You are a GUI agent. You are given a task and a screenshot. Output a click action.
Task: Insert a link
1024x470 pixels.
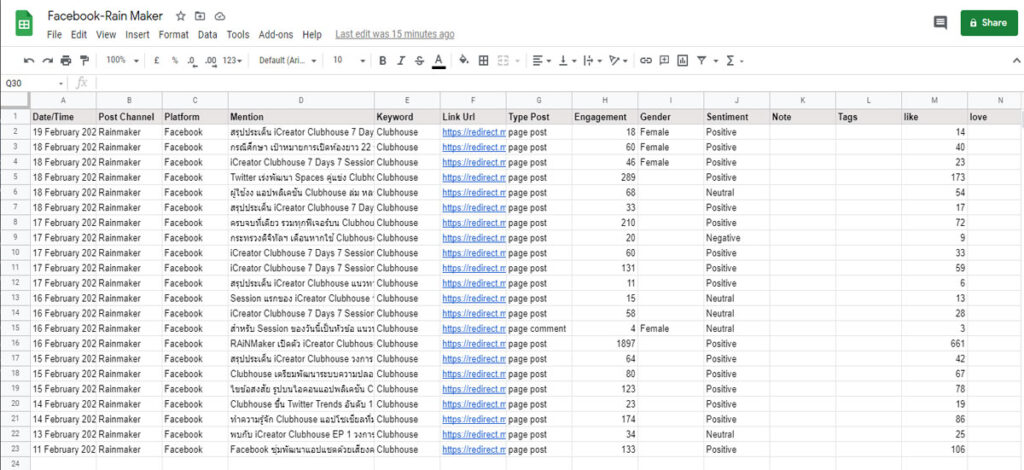646,61
